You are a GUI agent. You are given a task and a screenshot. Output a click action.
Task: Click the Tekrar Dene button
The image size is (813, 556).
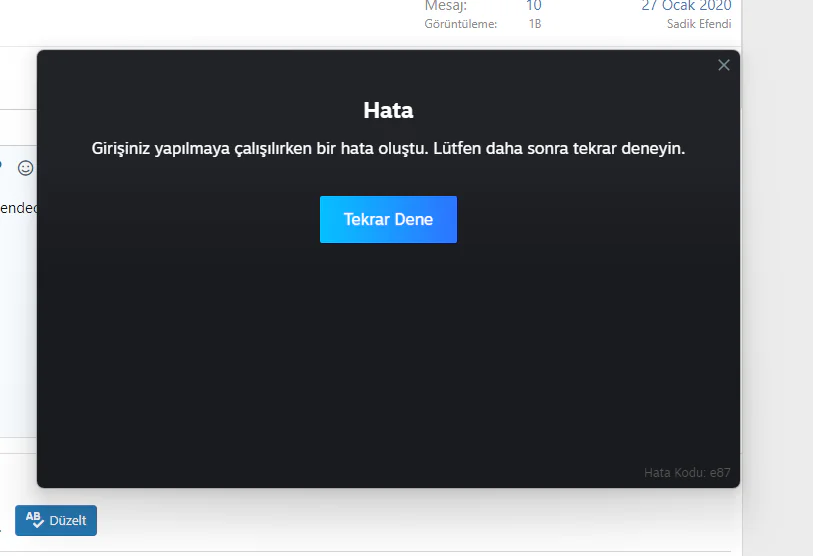pyautogui.click(x=388, y=219)
